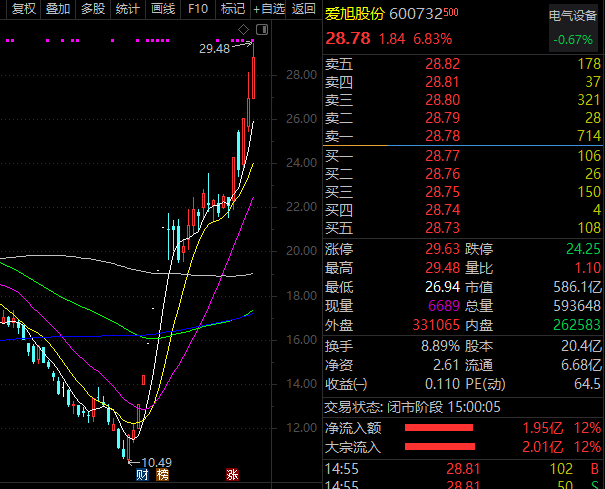This screenshot has width=605, height=489.
Task: Click the 标记 mark button
Action: click(233, 8)
